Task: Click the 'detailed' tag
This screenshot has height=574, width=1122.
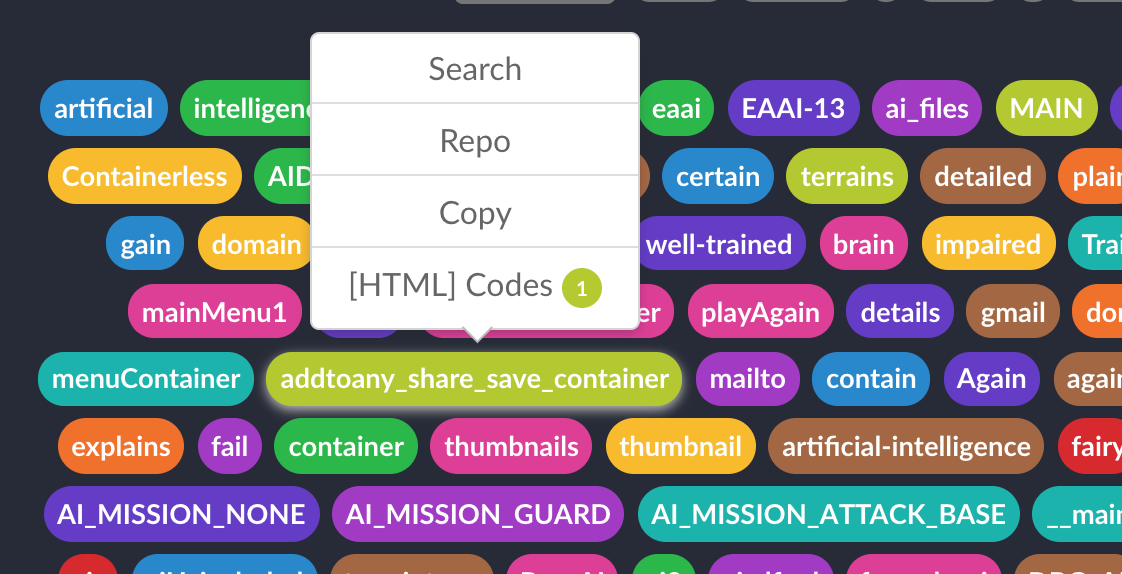Action: coord(982,176)
